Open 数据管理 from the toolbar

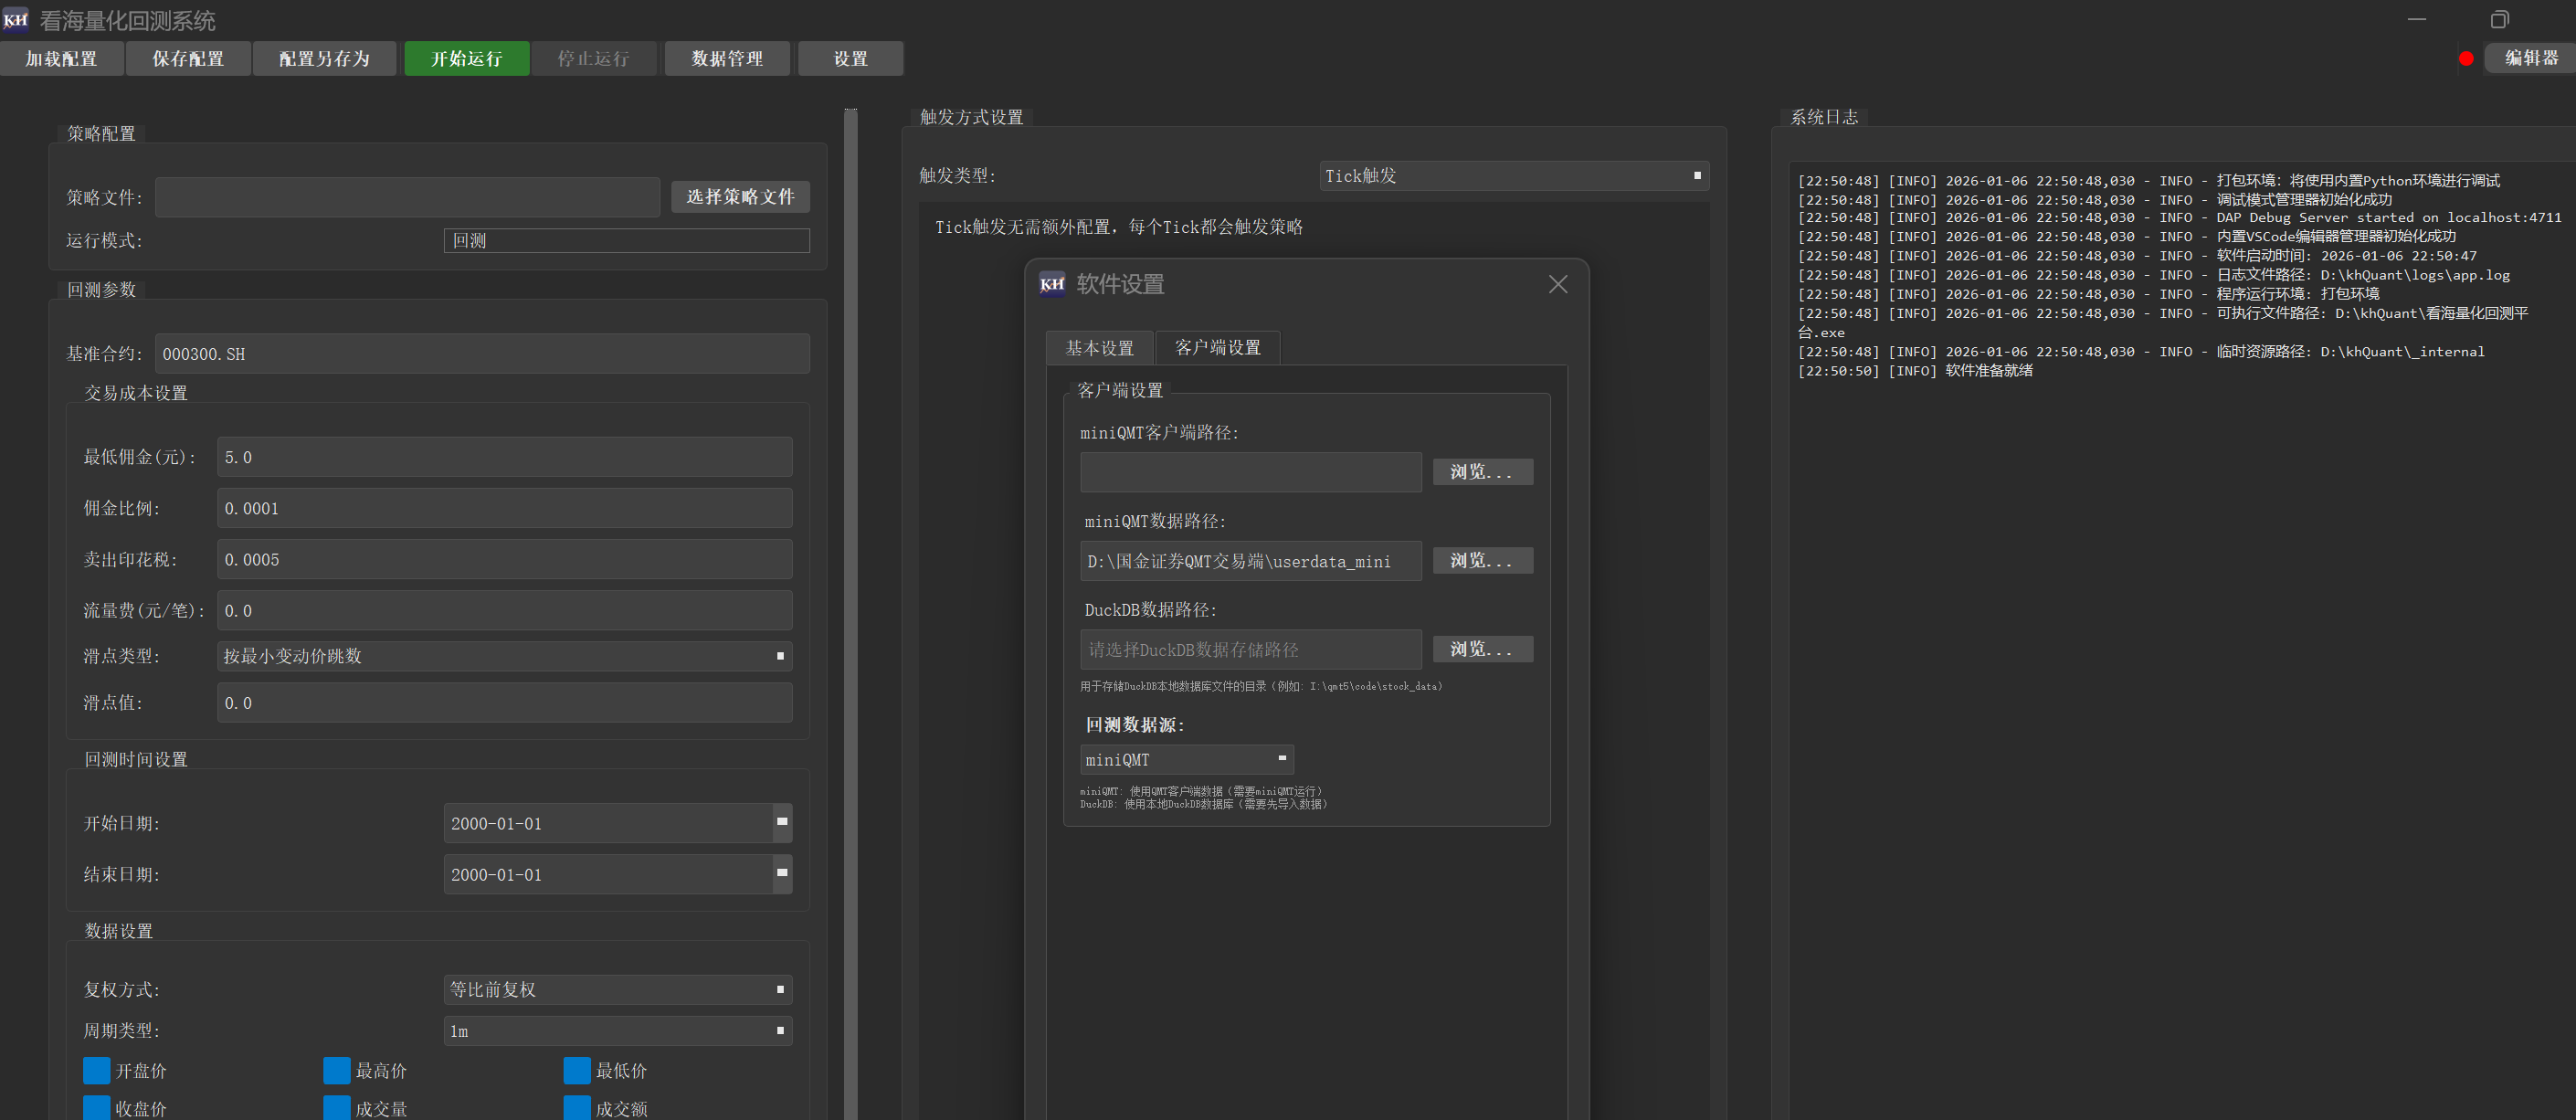726,59
